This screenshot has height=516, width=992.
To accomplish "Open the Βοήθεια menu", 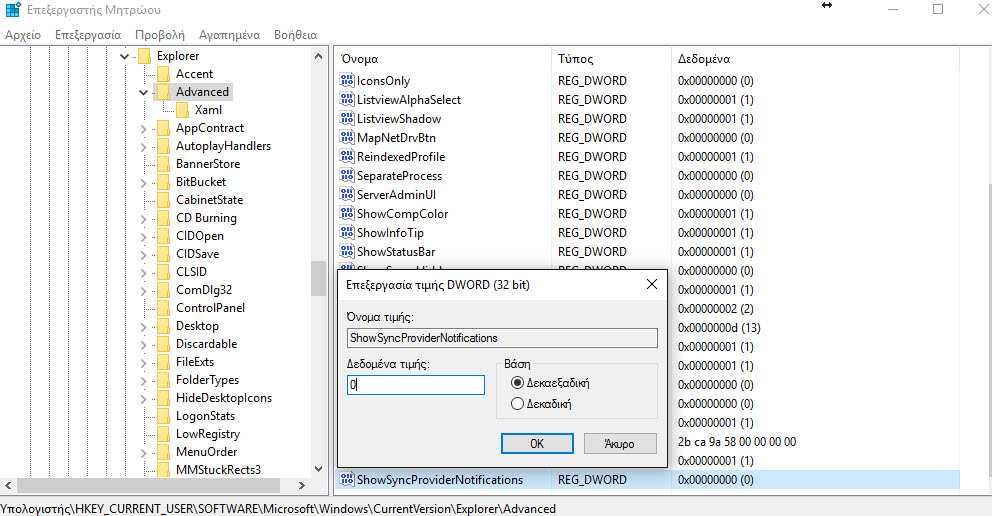I will [x=295, y=35].
